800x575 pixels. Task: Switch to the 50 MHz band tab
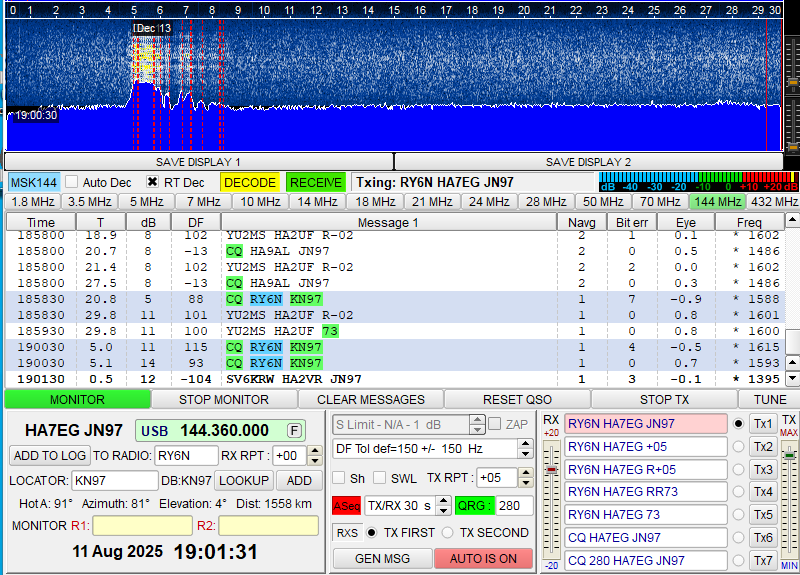click(x=604, y=201)
